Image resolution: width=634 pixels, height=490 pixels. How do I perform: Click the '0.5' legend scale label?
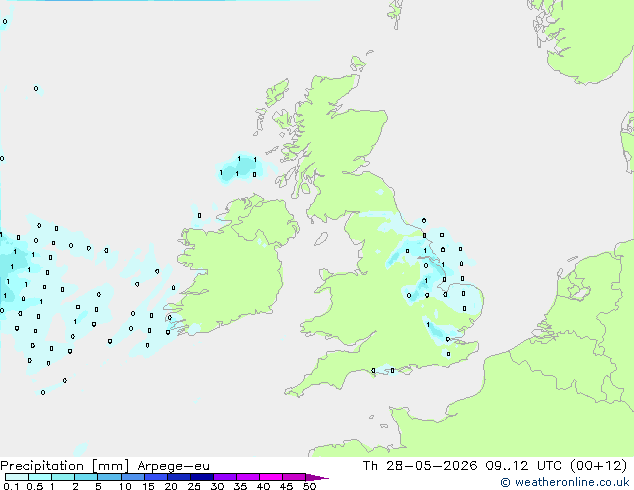coord(35,486)
